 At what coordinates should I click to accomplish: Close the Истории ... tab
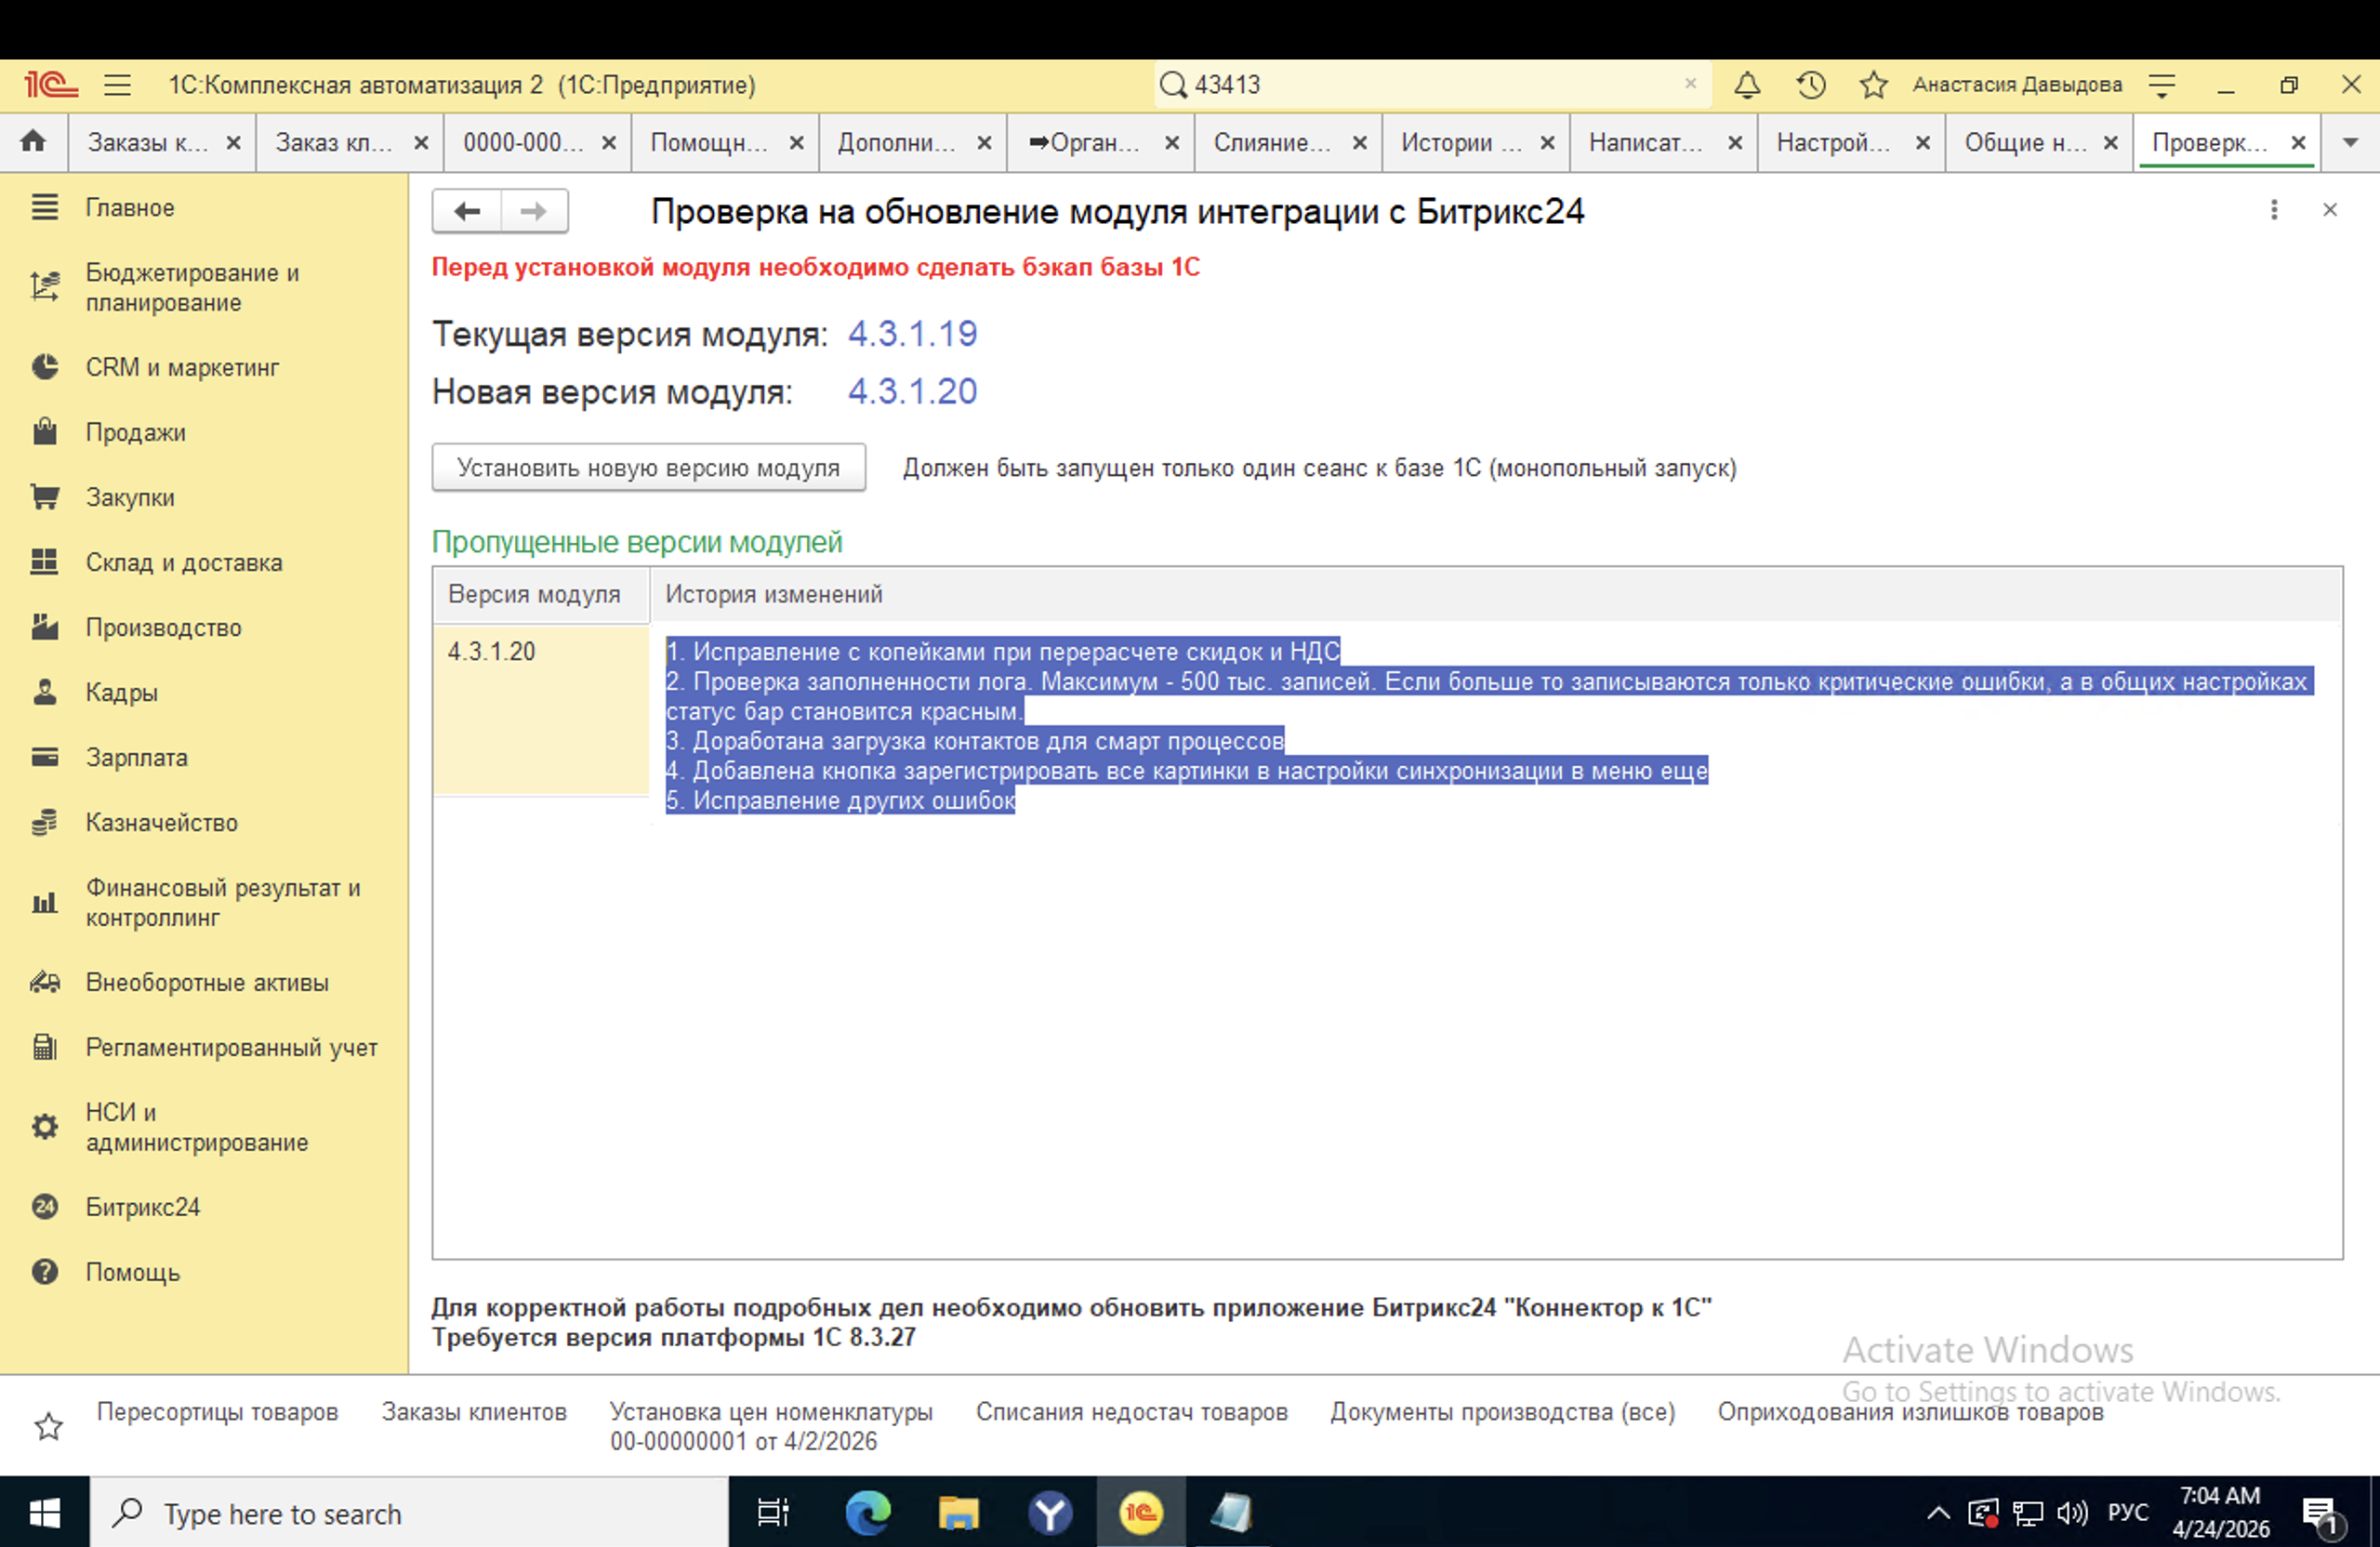coord(1547,142)
